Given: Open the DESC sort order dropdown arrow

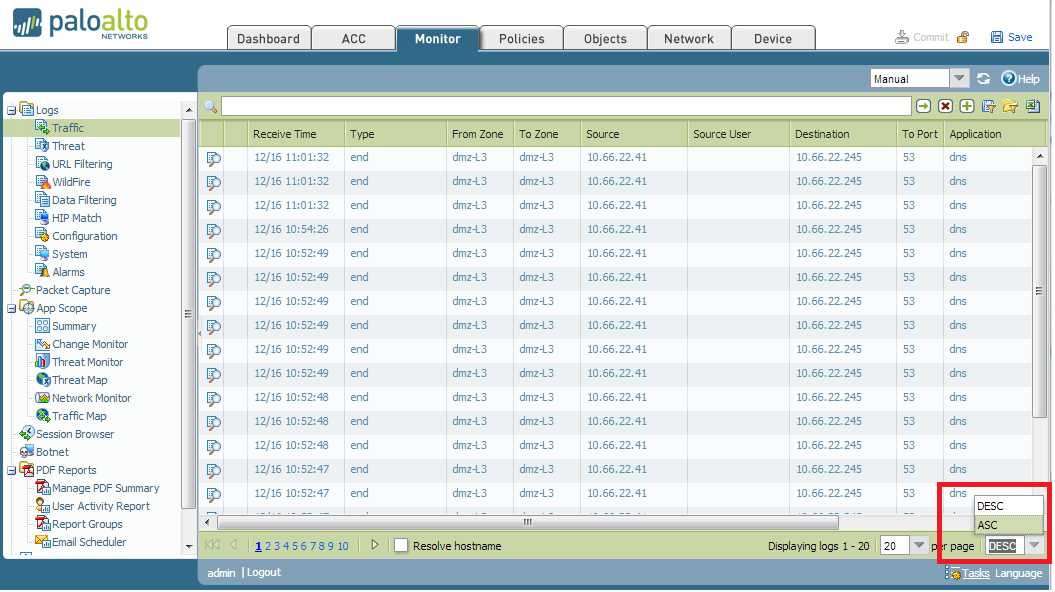Looking at the screenshot, I should pyautogui.click(x=1035, y=546).
